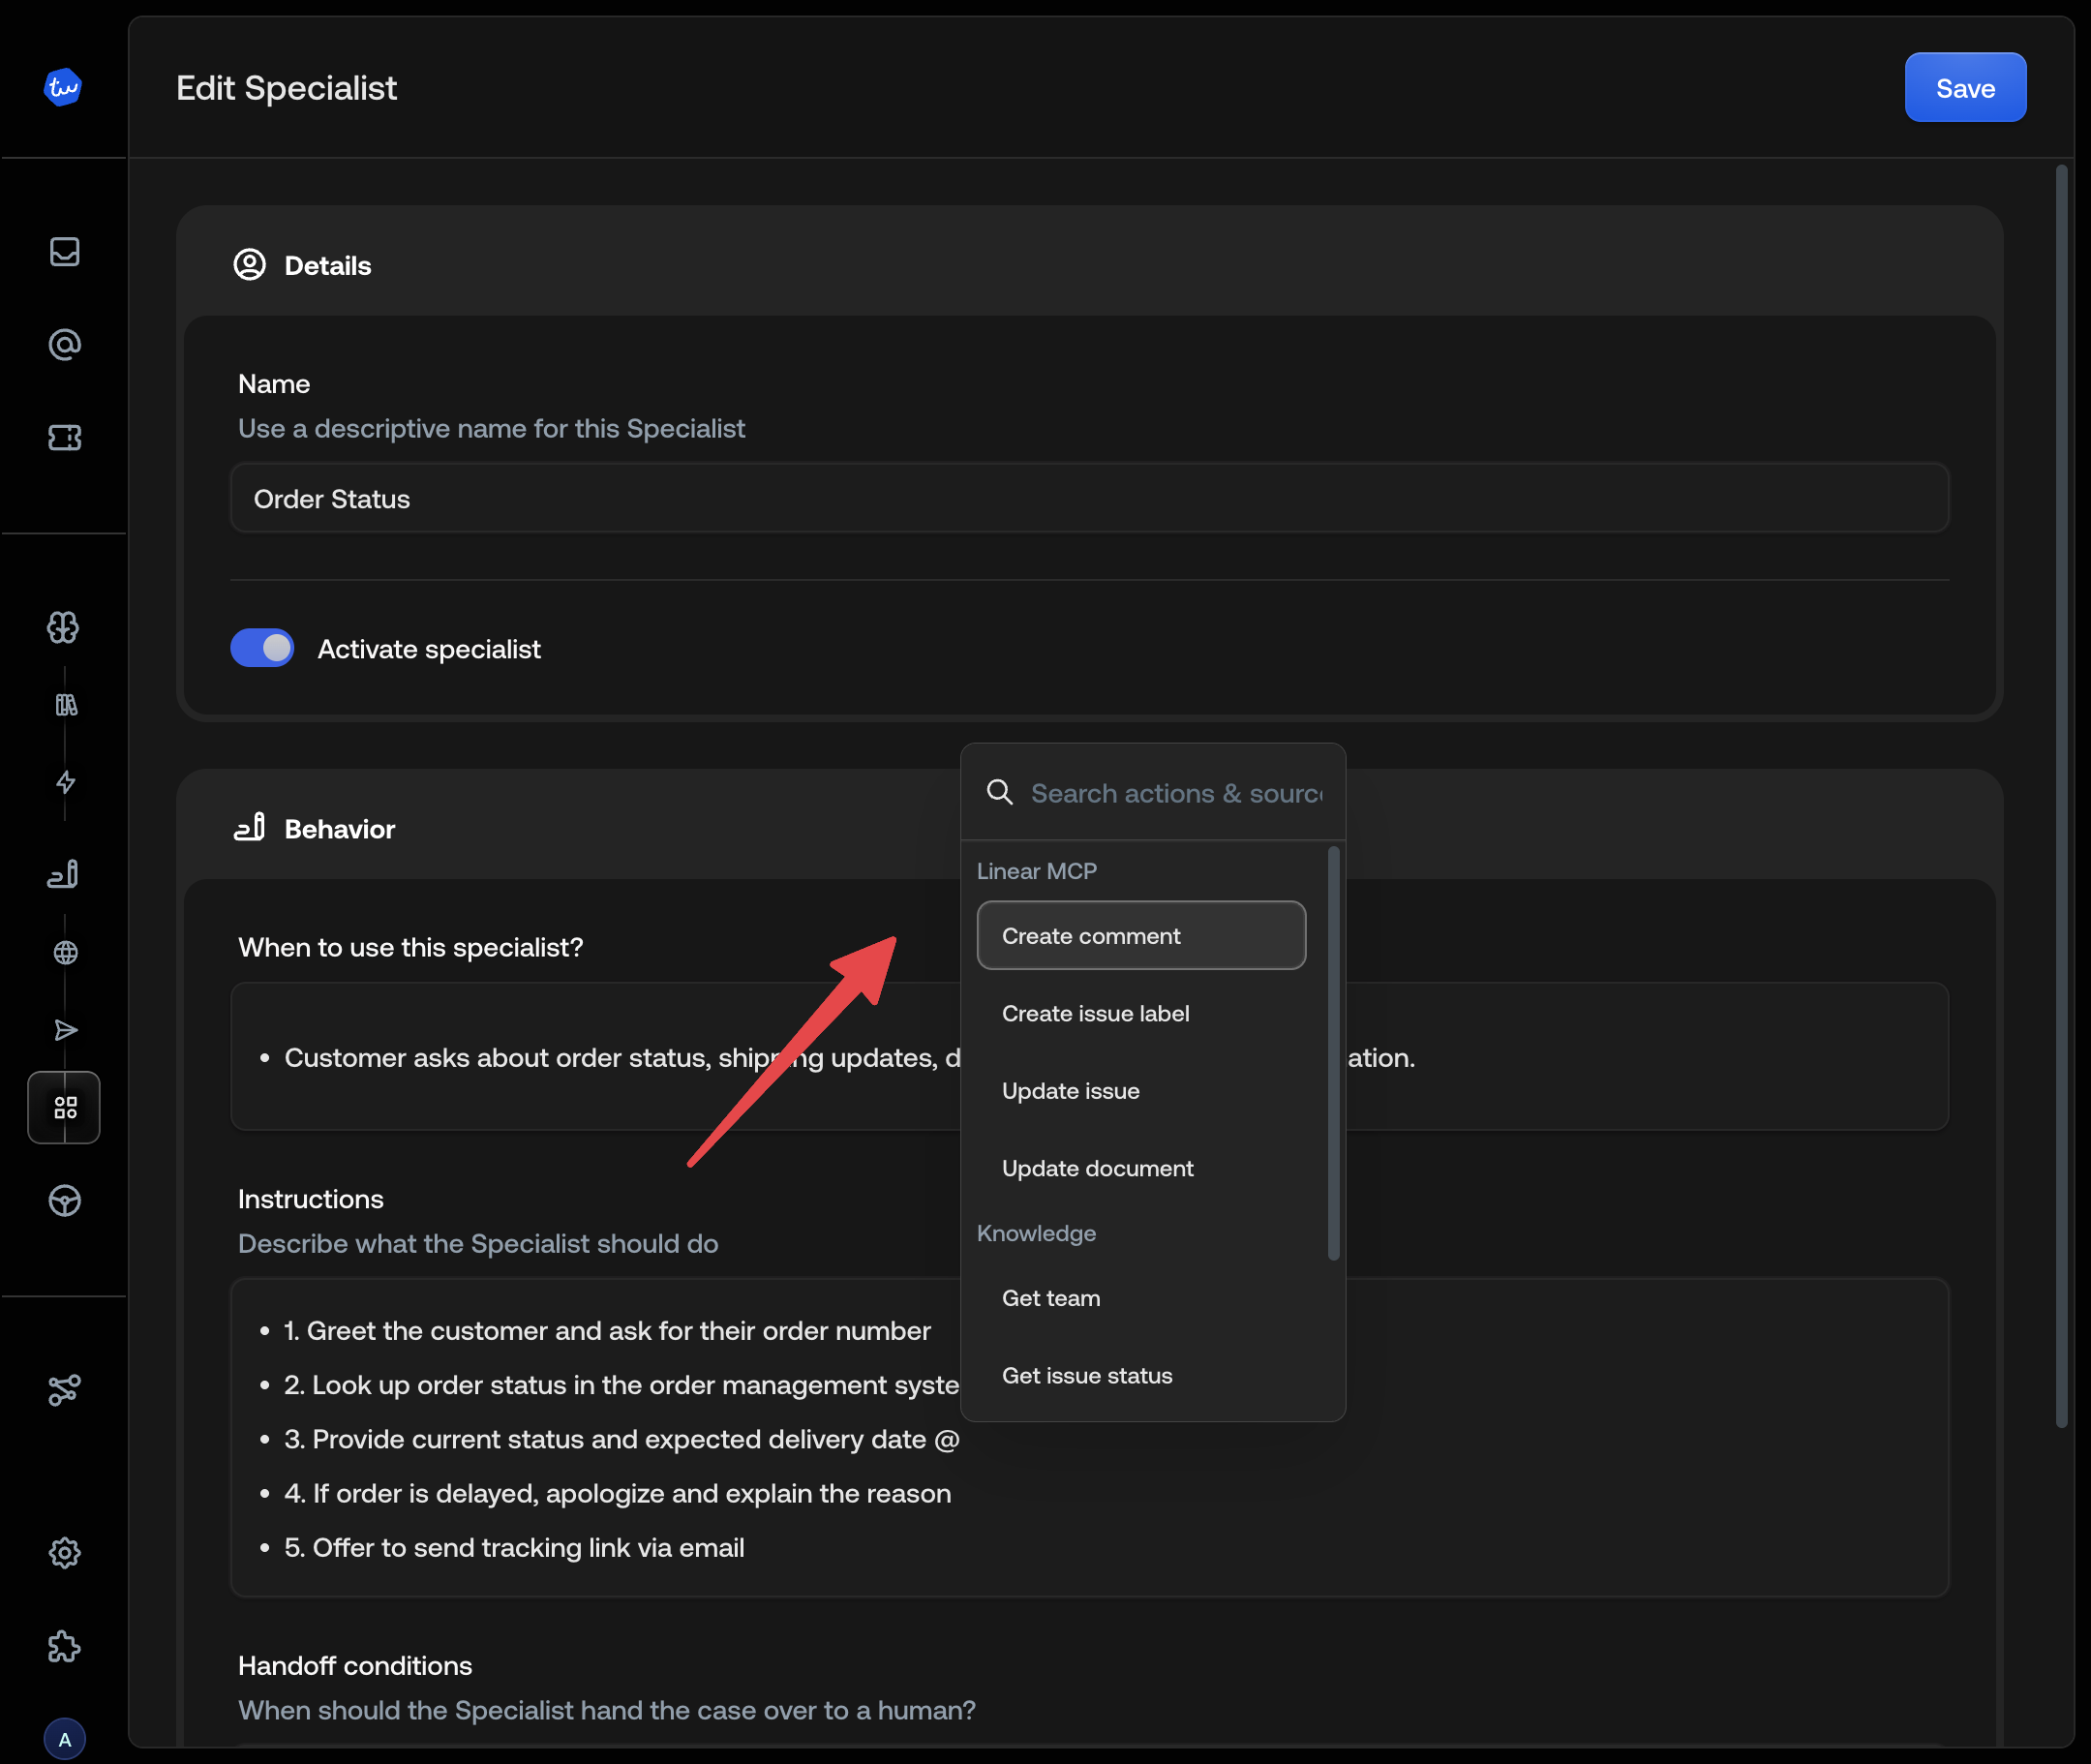Focus the Search actions & sources field

pos(1176,793)
